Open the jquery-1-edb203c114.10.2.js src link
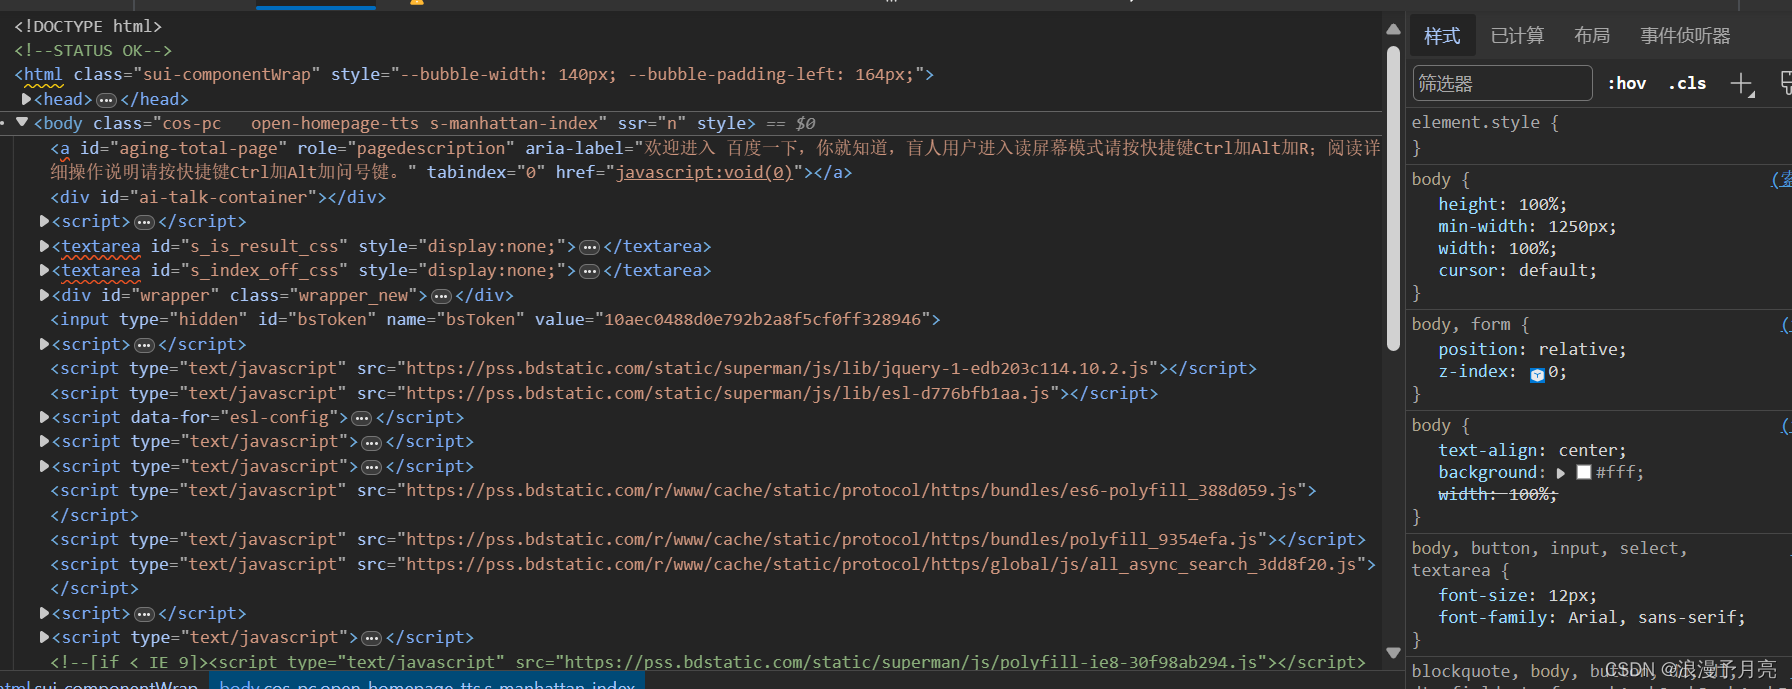The height and width of the screenshot is (689, 1792). click(x=777, y=368)
